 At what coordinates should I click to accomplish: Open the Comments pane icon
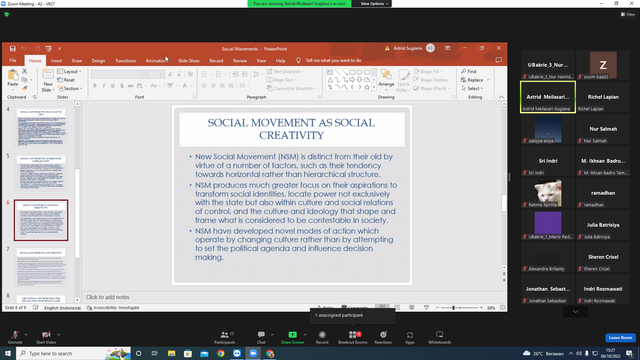(x=498, y=60)
